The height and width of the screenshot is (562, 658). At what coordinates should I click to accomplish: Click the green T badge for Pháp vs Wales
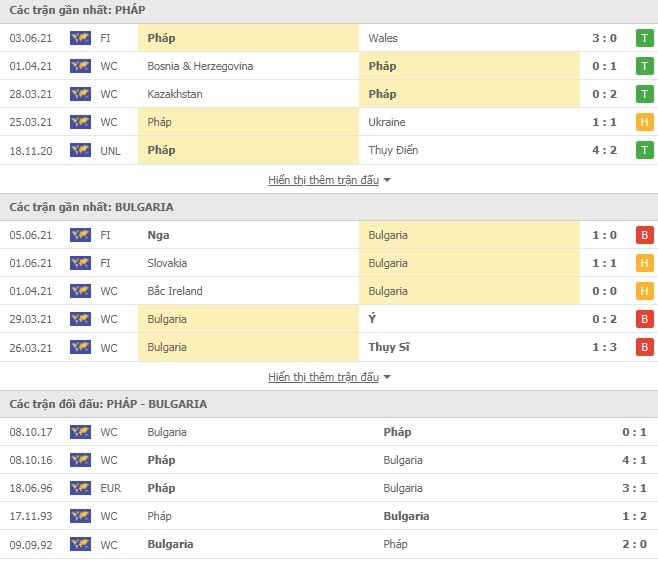[x=645, y=38]
